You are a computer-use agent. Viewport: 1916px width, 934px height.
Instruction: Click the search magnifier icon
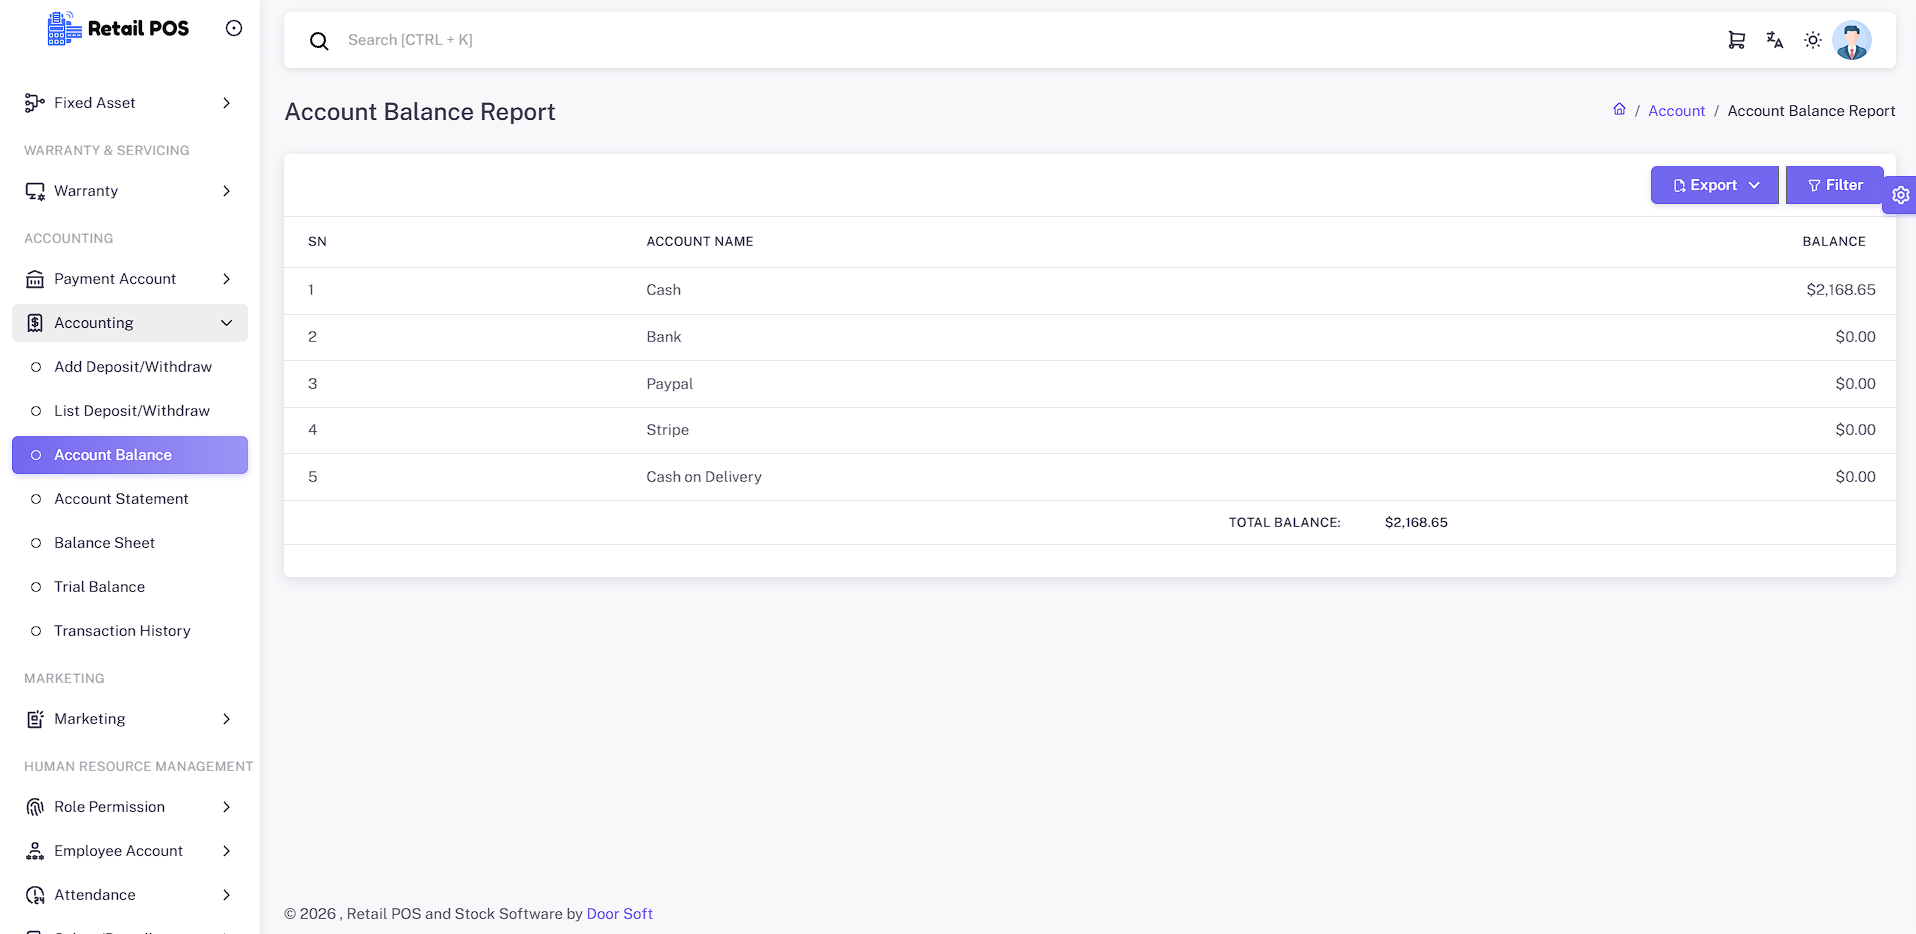(x=319, y=41)
